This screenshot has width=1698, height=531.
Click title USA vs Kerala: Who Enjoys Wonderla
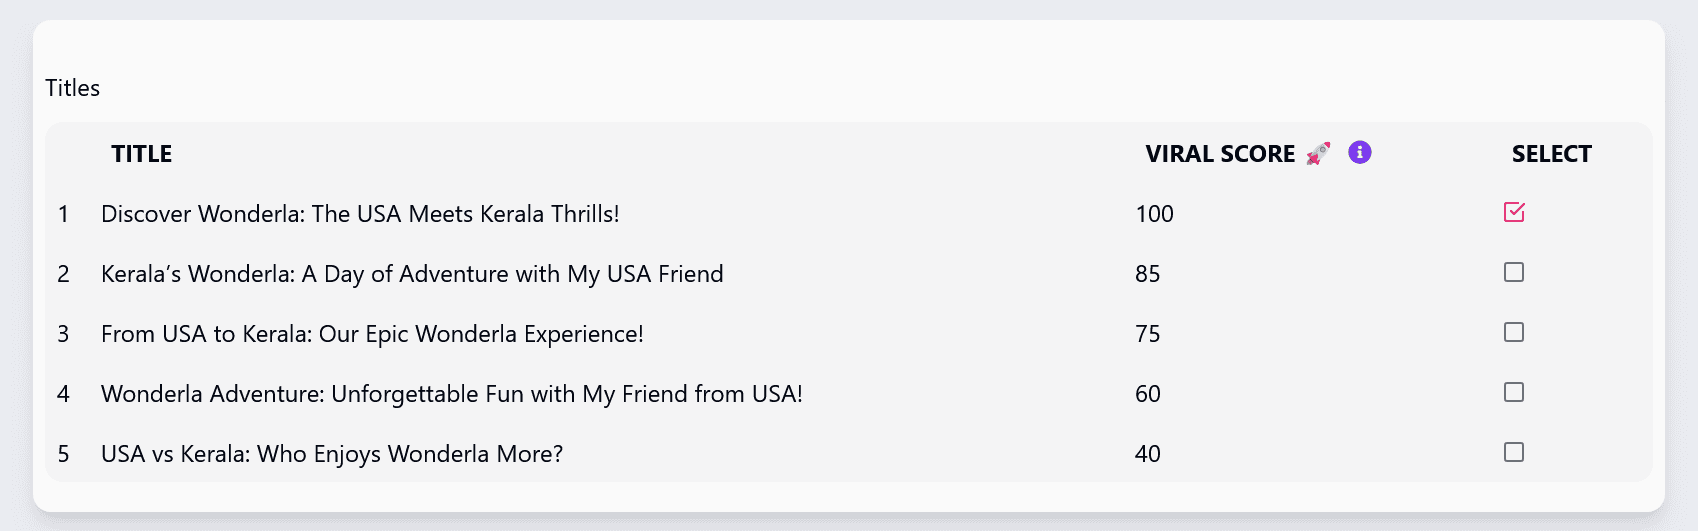point(332,454)
